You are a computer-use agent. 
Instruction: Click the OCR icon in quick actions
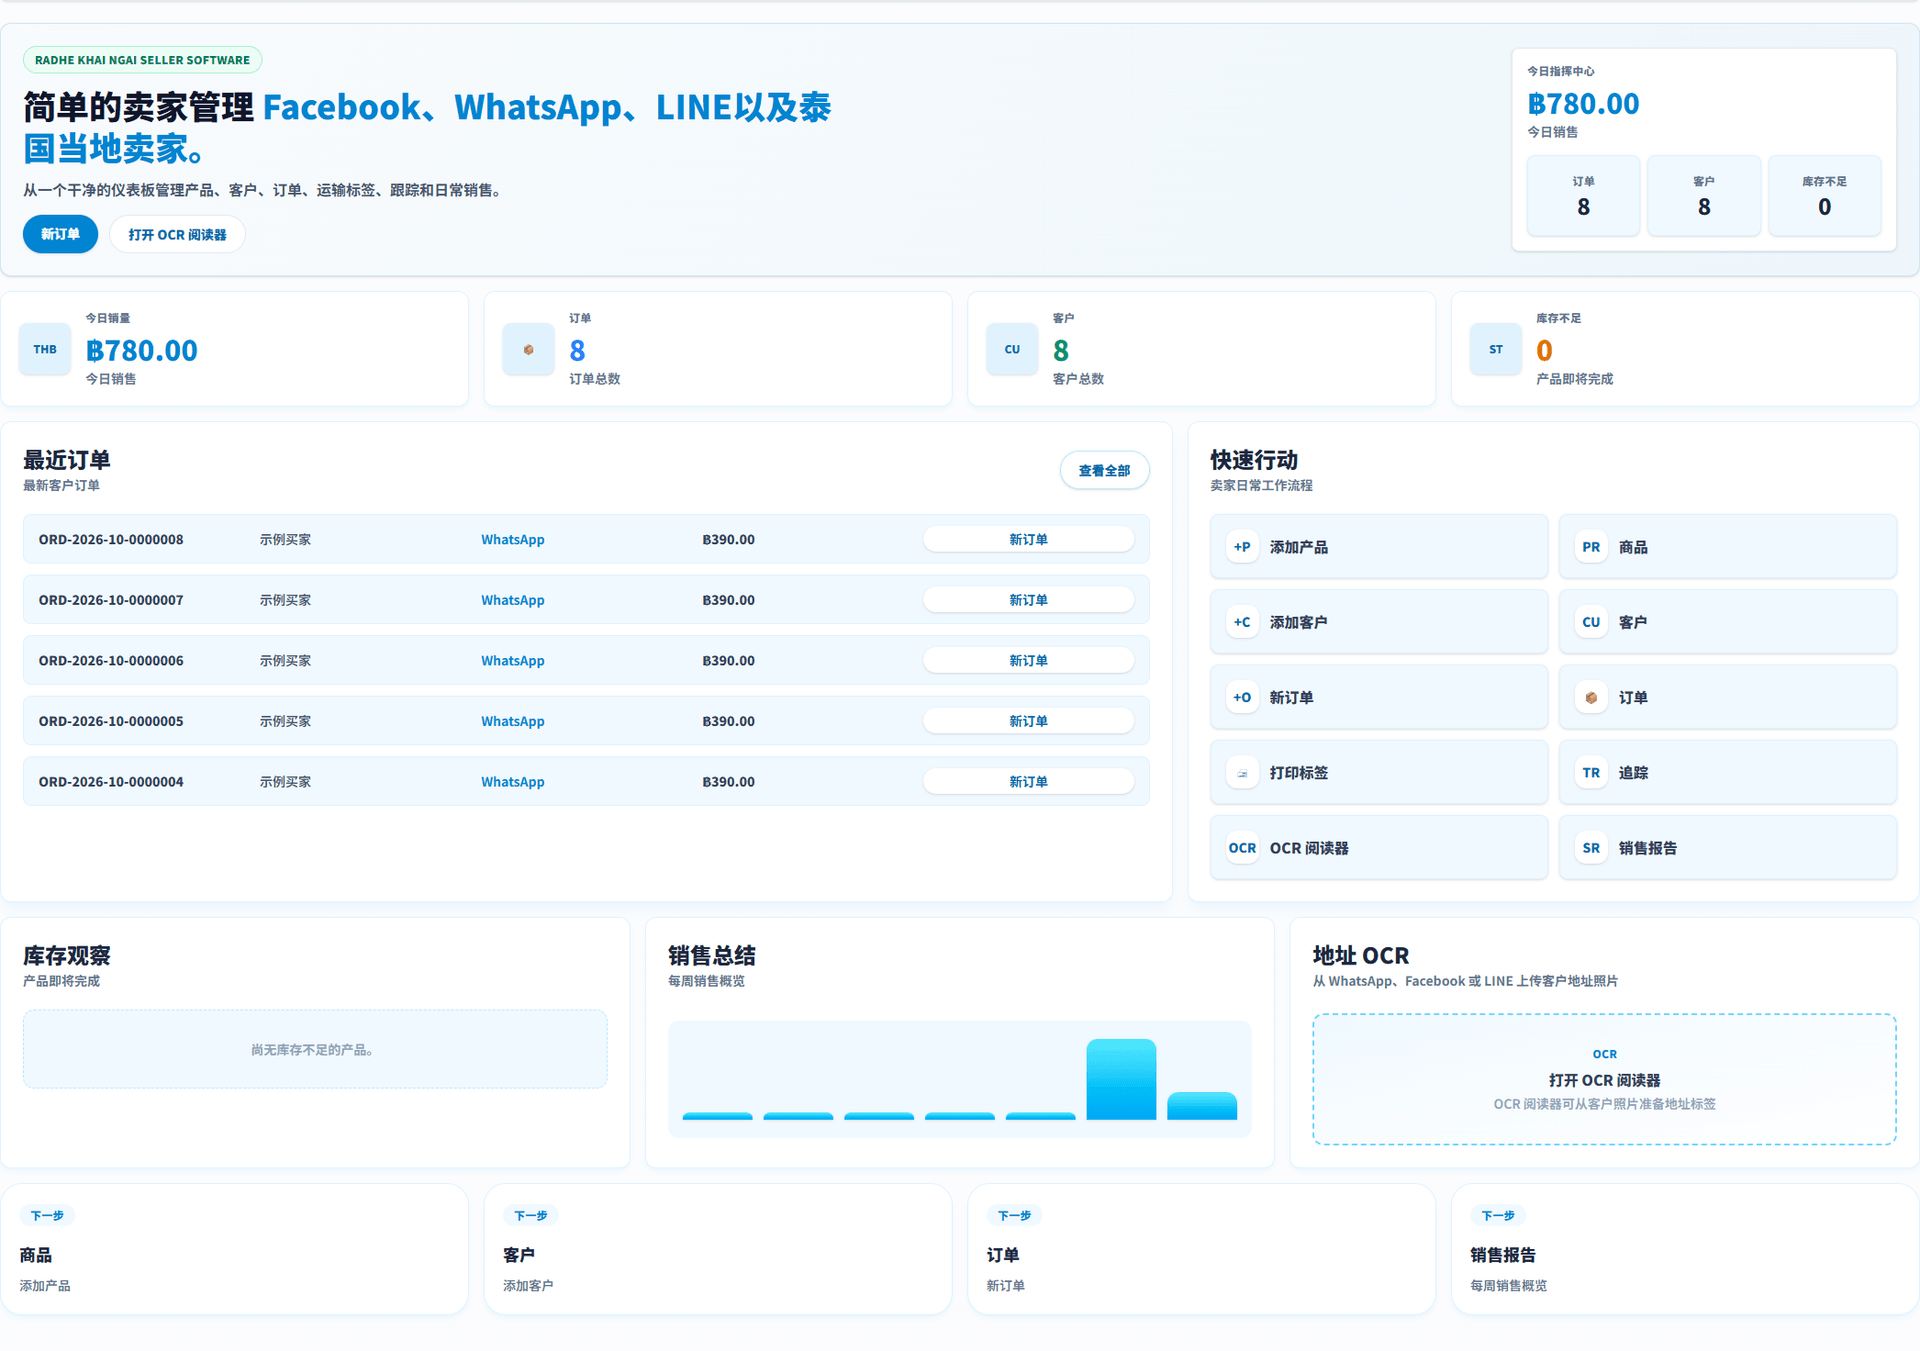[x=1242, y=848]
